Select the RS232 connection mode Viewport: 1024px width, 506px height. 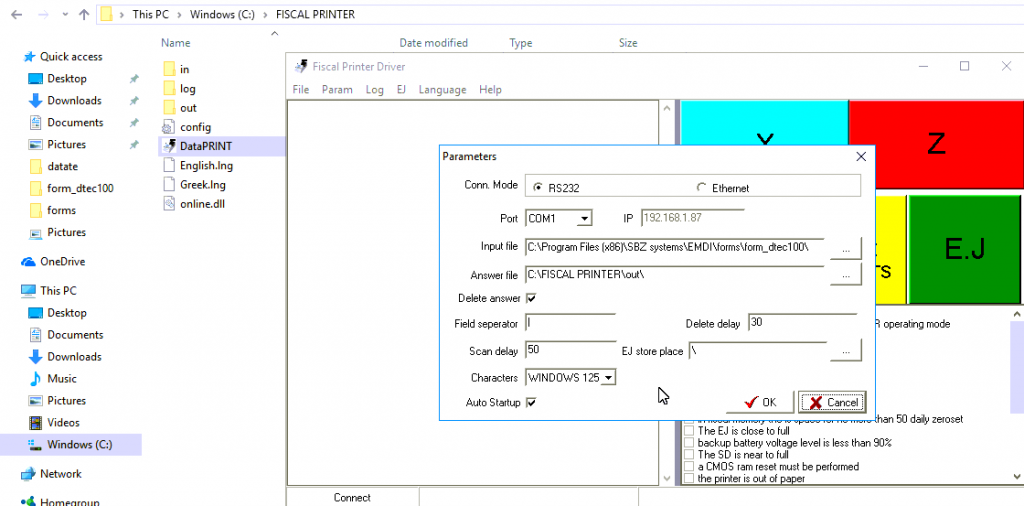[x=539, y=188]
